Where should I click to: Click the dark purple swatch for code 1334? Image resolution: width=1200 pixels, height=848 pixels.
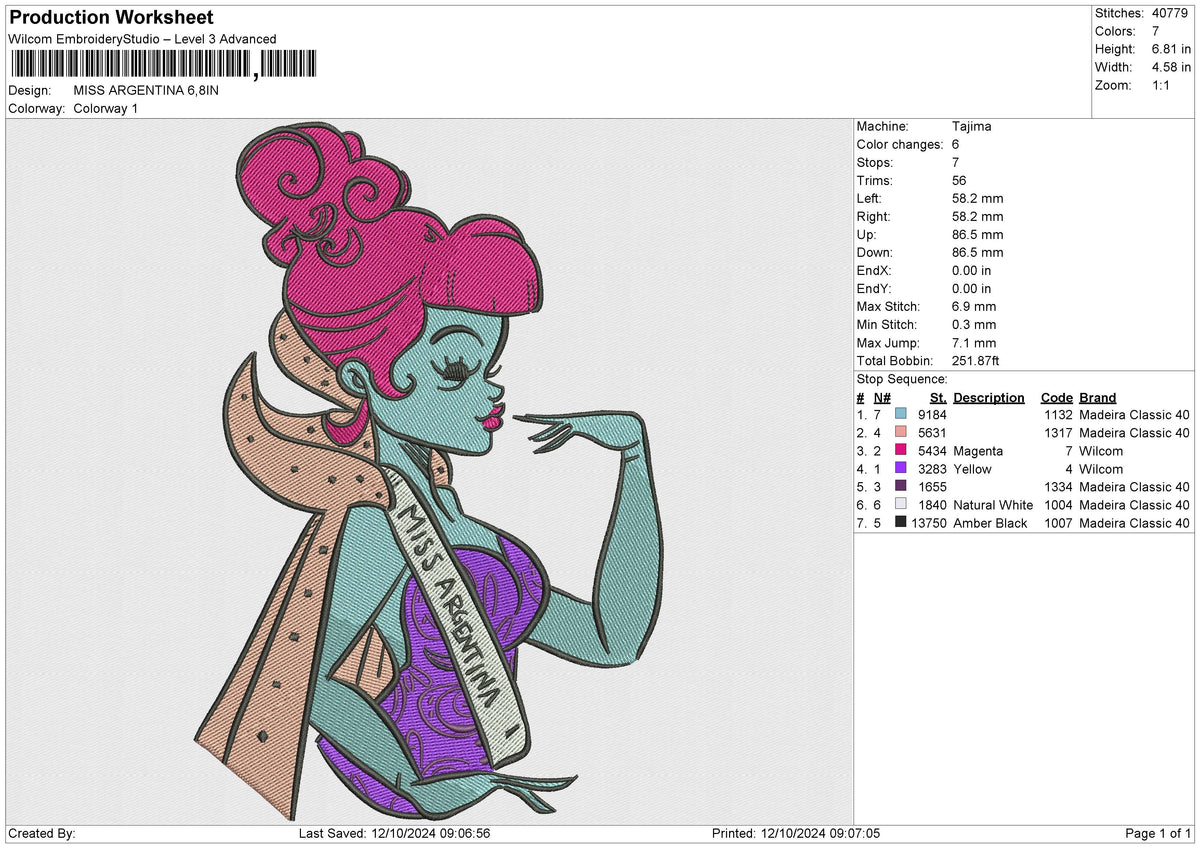click(x=901, y=487)
